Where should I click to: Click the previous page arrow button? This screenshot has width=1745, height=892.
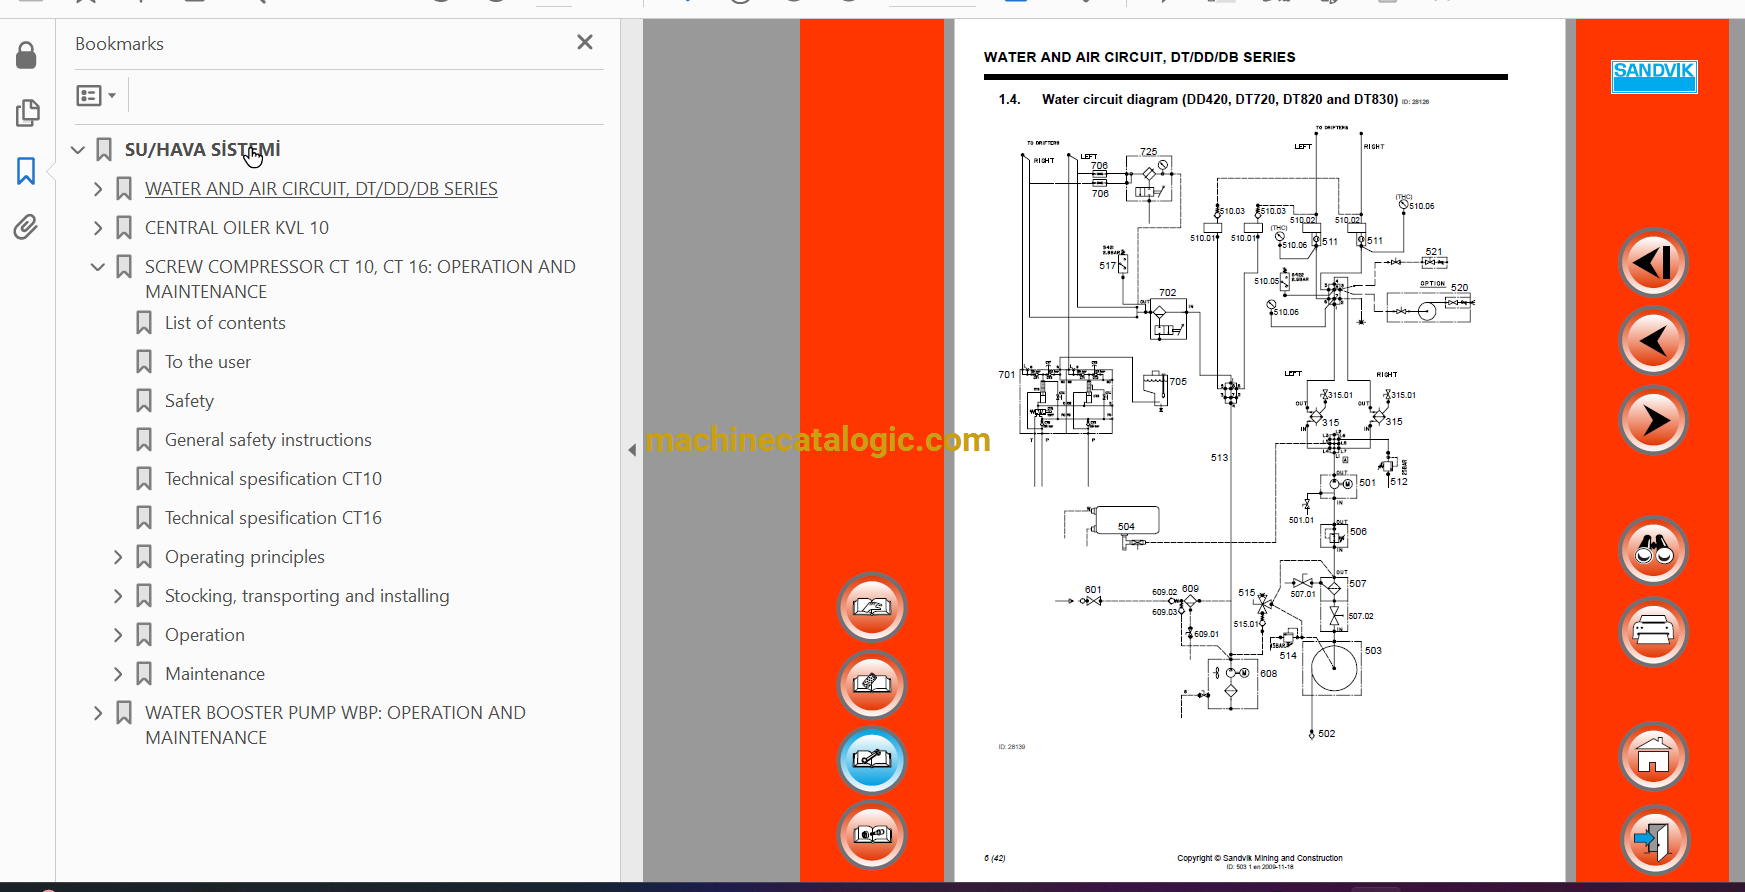pyautogui.click(x=1653, y=341)
